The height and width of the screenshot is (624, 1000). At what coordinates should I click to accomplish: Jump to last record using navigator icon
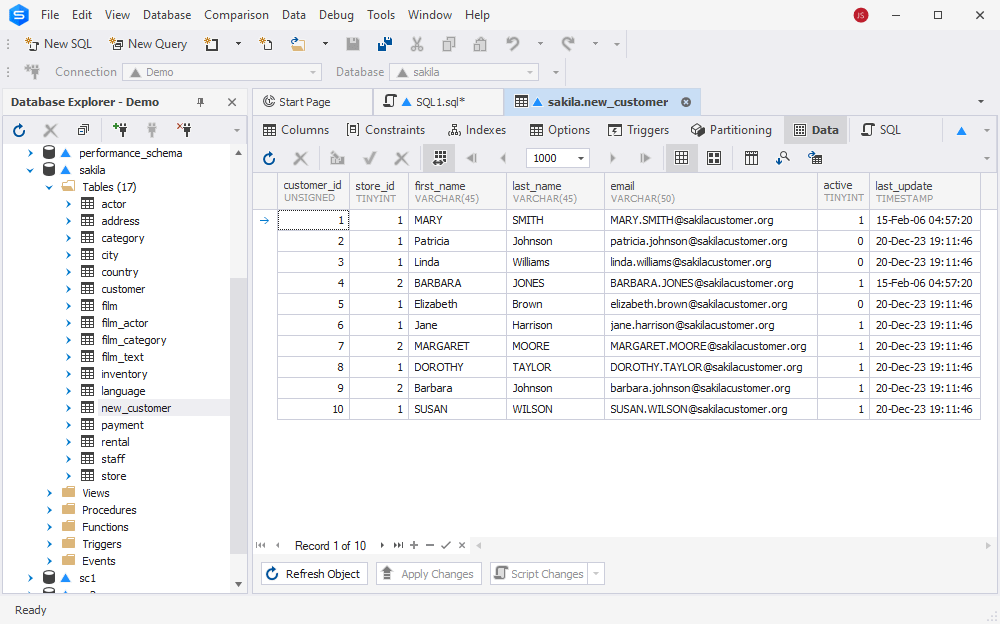point(398,545)
